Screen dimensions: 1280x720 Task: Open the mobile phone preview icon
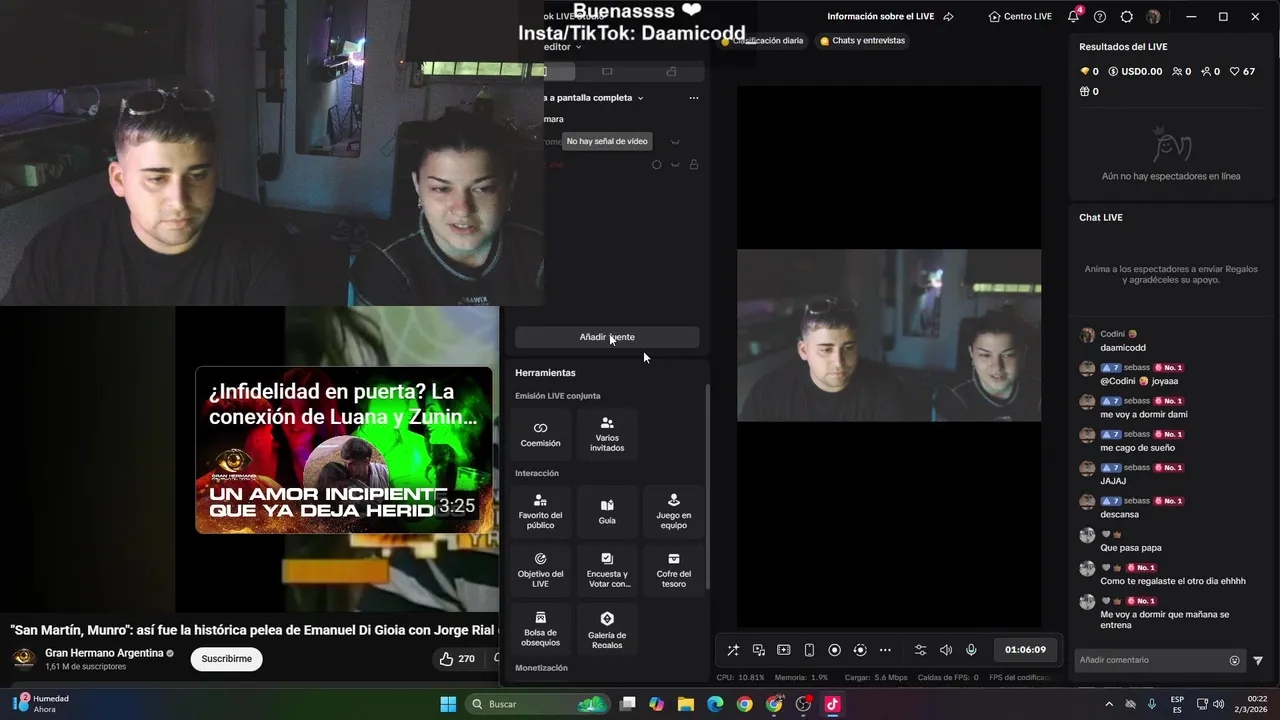pos(809,650)
